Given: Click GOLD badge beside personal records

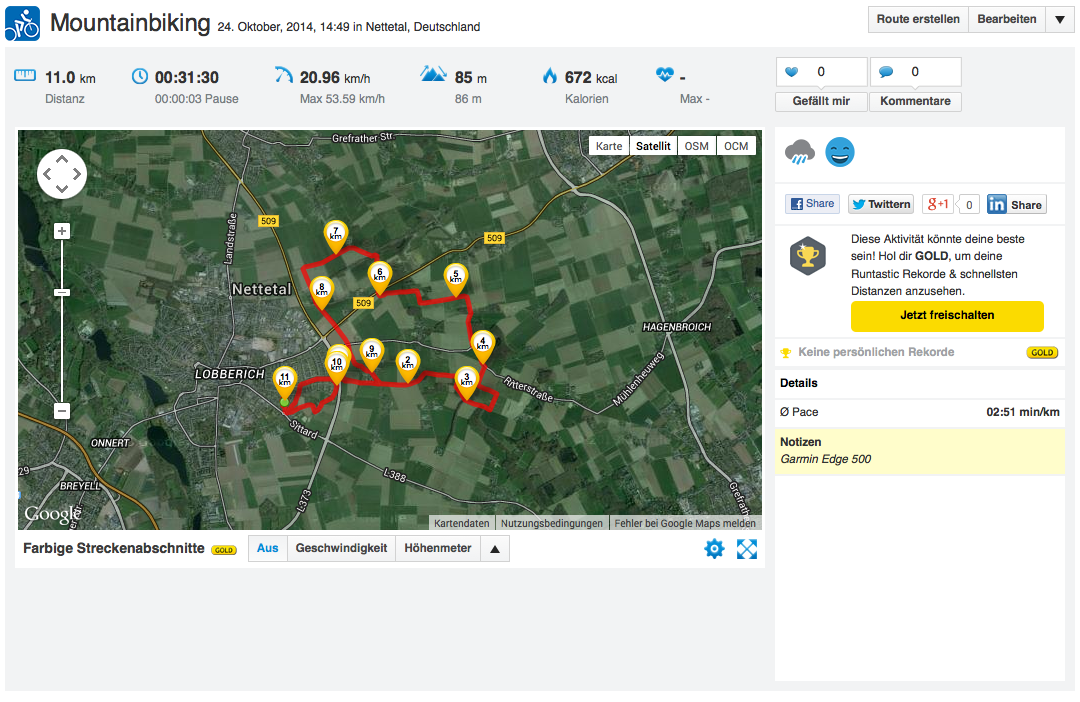Looking at the screenshot, I should [x=1042, y=352].
